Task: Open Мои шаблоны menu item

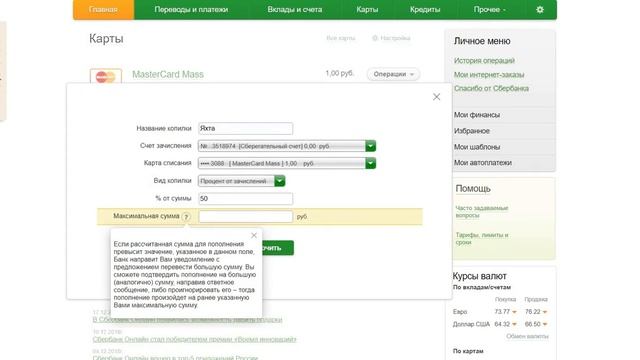Action: (477, 147)
